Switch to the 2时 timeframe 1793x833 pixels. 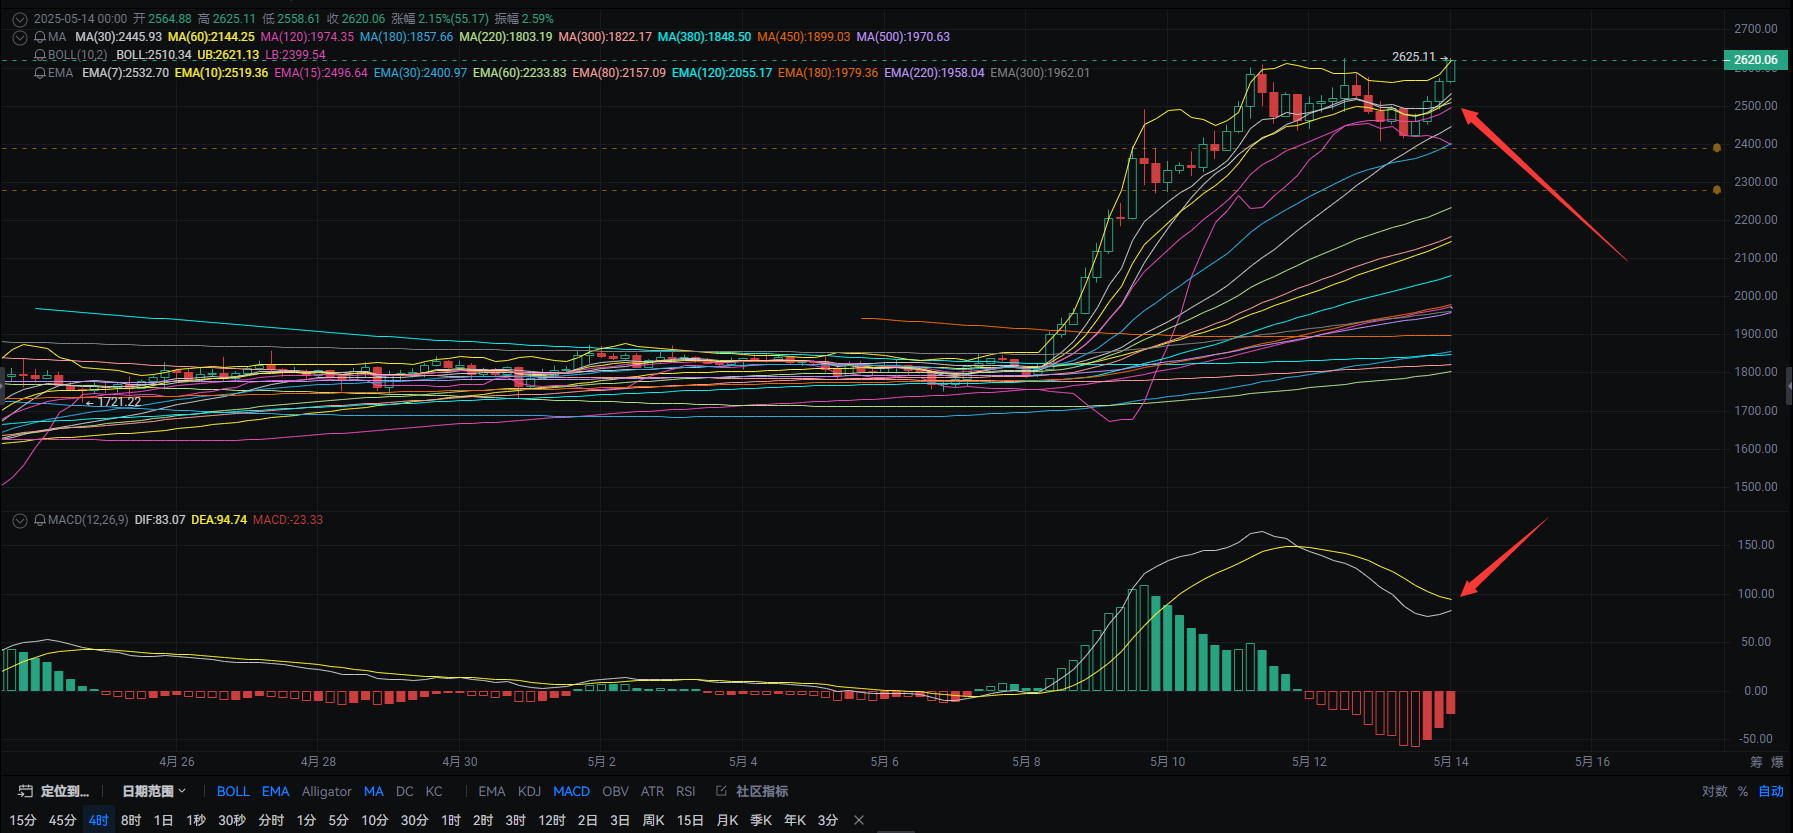tap(483, 820)
